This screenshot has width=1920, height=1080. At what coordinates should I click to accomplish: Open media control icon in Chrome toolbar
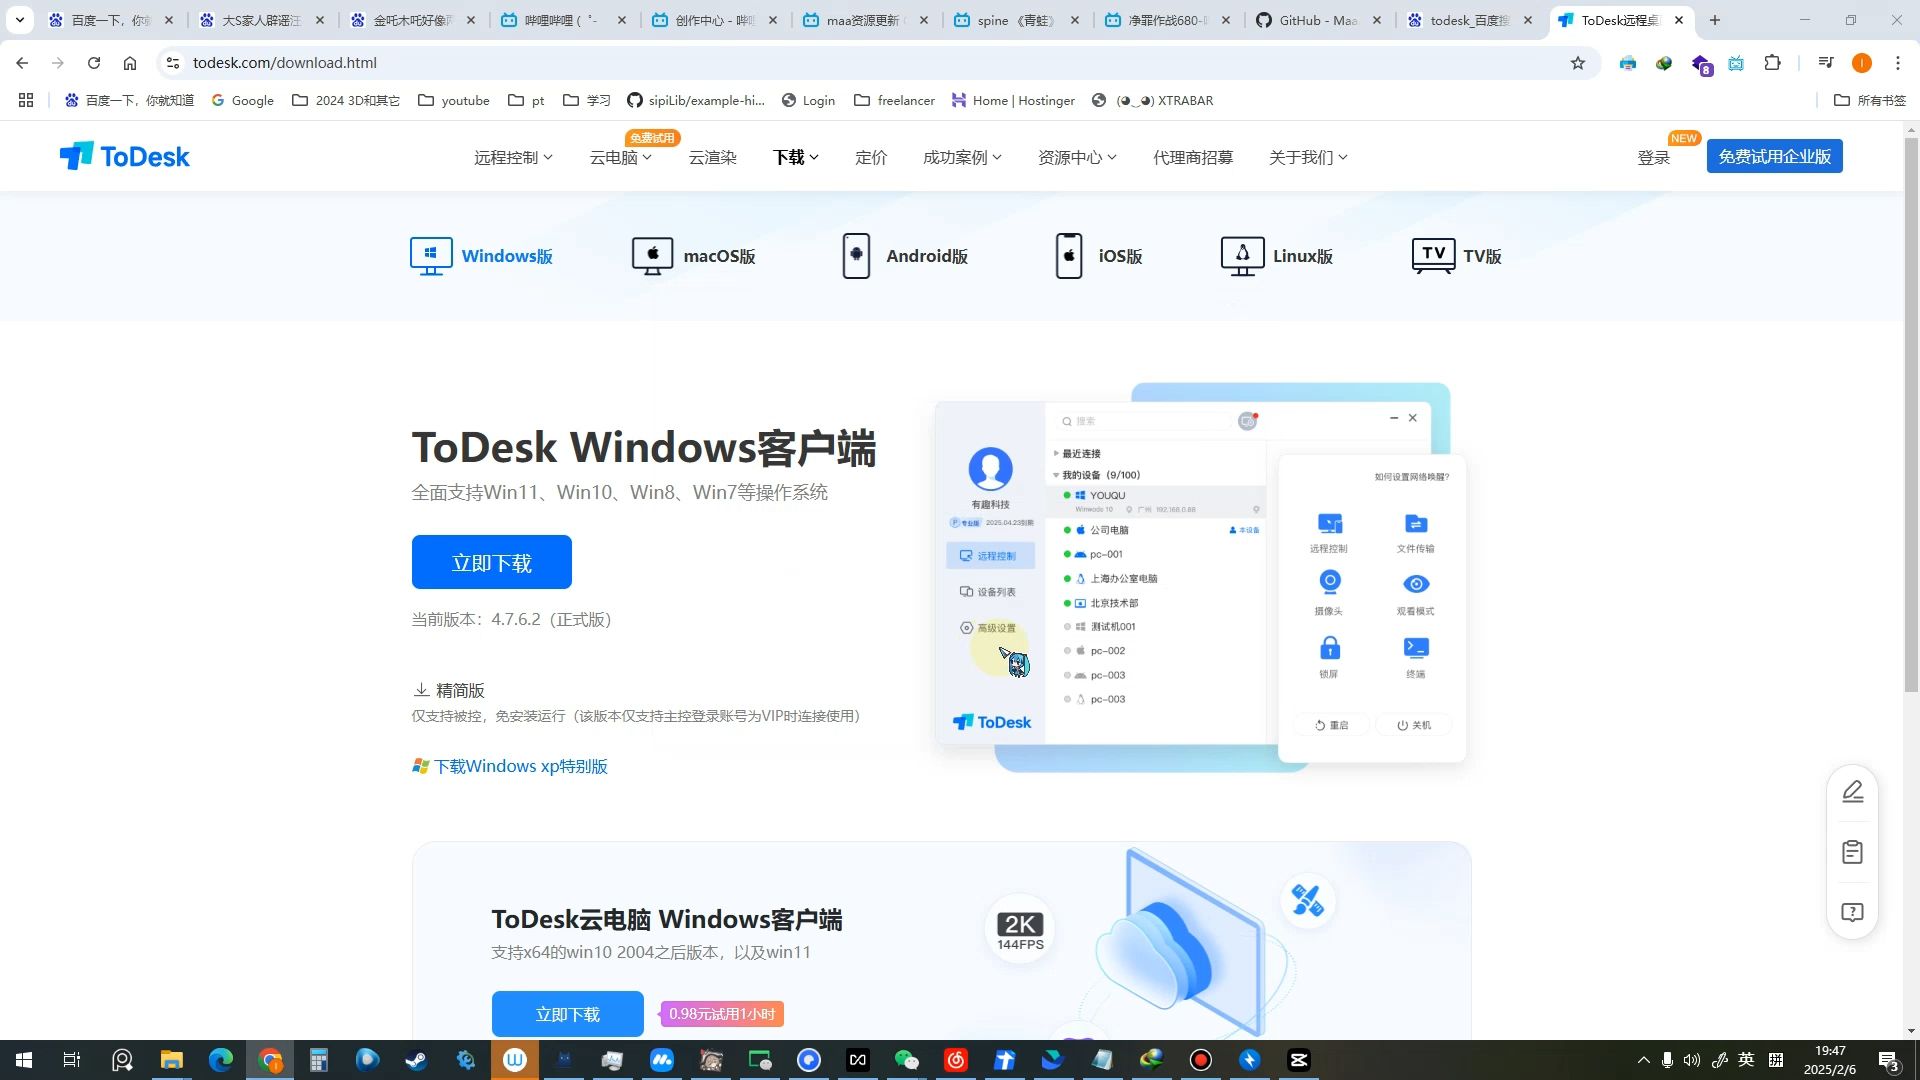[1826, 63]
